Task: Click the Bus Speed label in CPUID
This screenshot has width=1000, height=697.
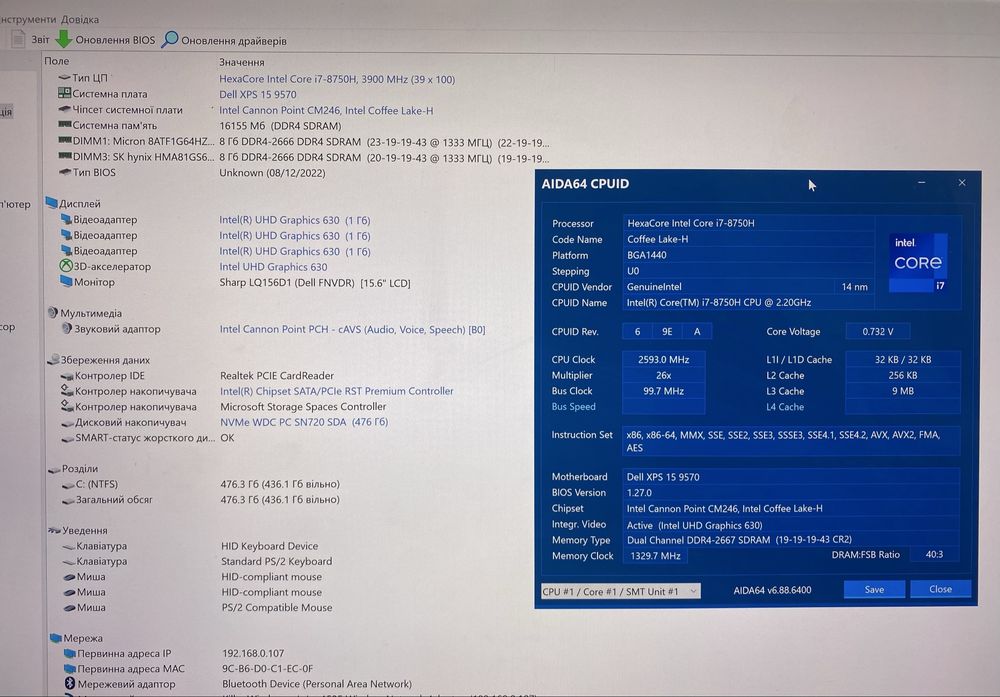Action: pyautogui.click(x=573, y=406)
